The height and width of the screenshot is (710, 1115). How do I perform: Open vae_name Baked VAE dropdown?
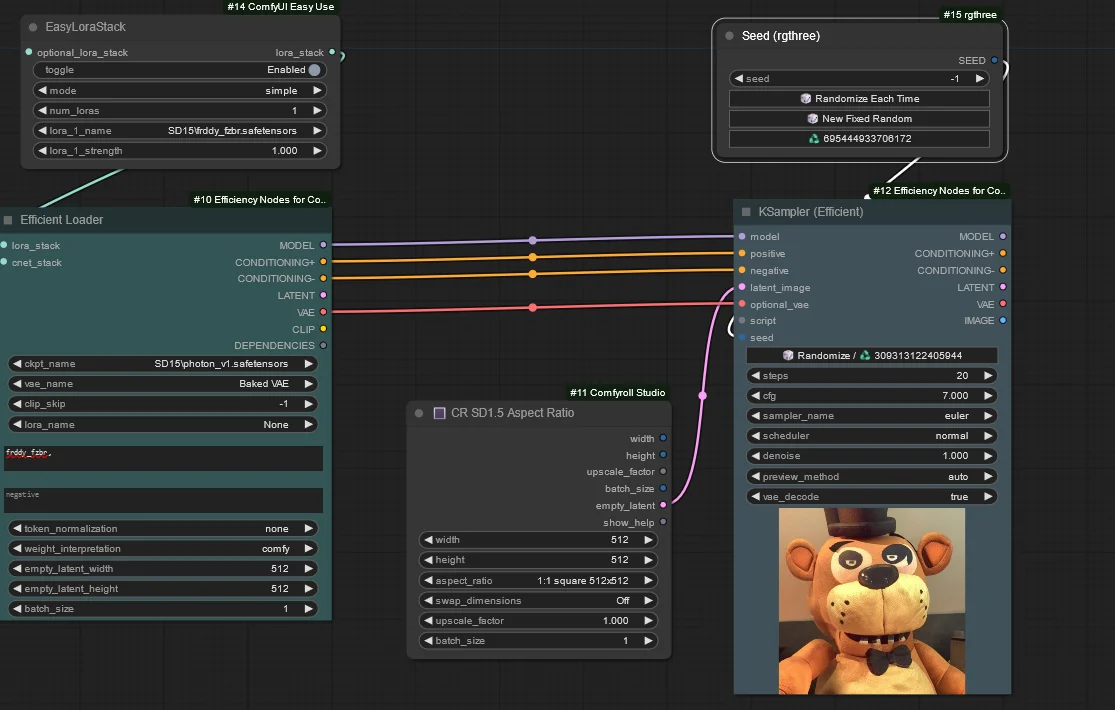162,383
